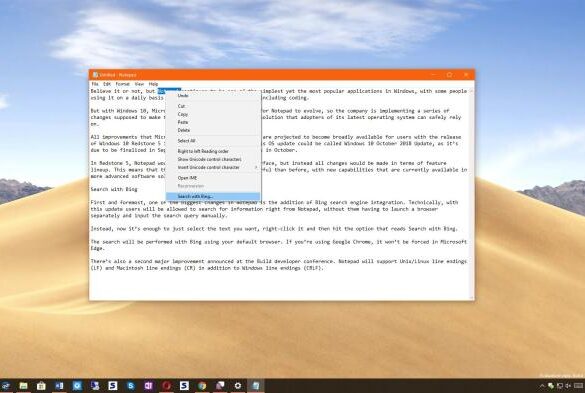585x393 pixels.
Task: Open Microsoft Store from the taskbar
Action: click(41, 386)
